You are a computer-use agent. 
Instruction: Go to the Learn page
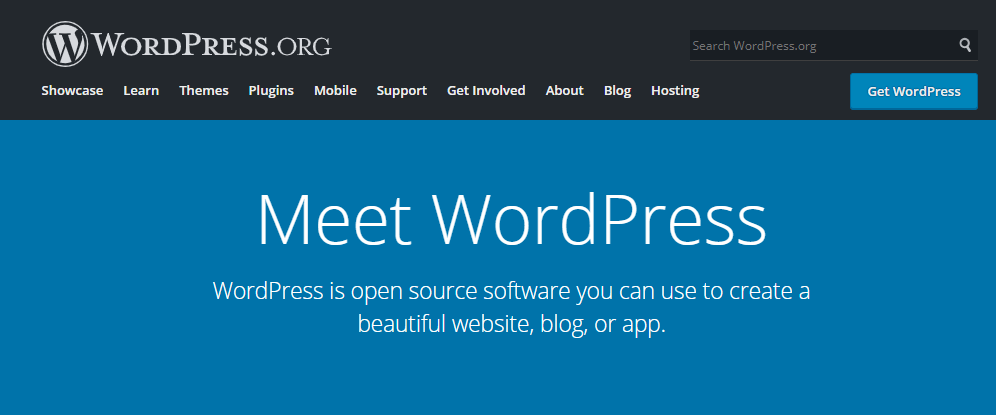pos(141,91)
